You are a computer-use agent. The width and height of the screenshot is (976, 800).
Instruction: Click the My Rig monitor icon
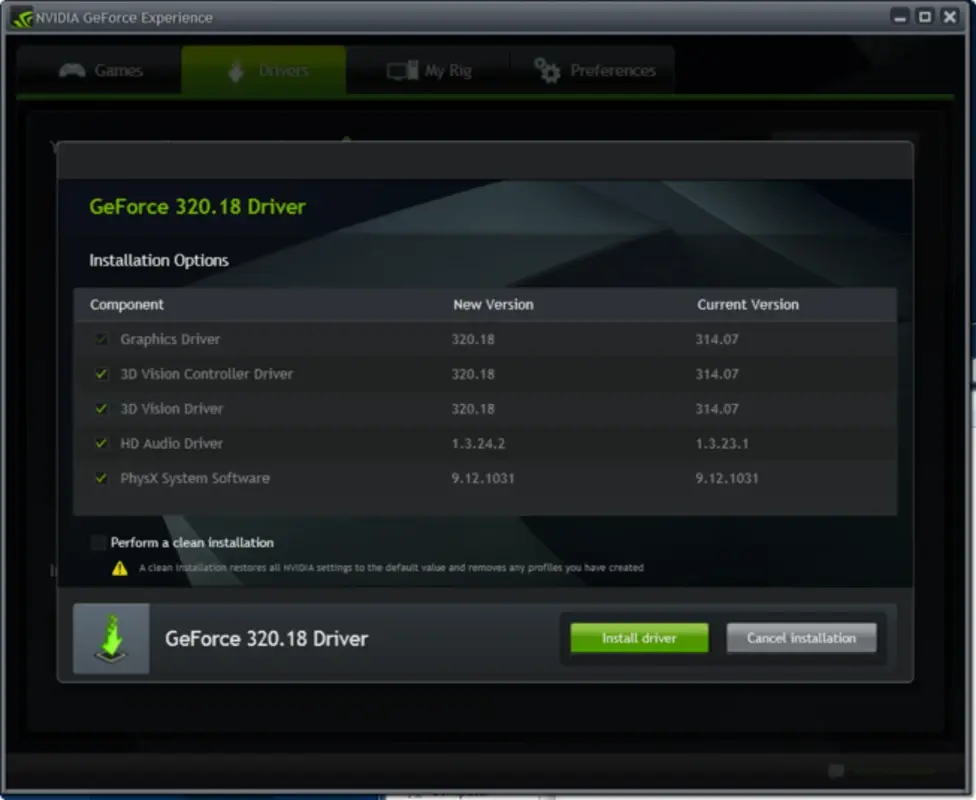click(x=404, y=70)
